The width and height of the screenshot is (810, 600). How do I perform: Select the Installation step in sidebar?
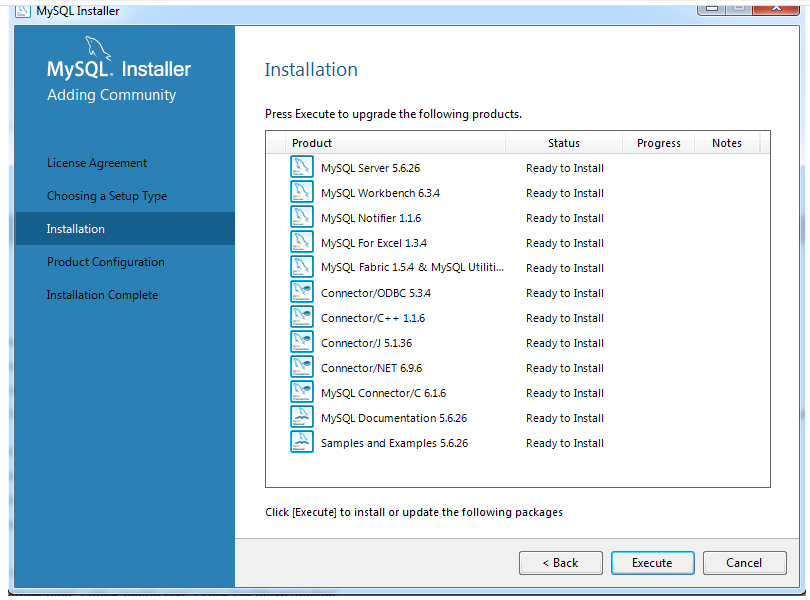pos(125,228)
